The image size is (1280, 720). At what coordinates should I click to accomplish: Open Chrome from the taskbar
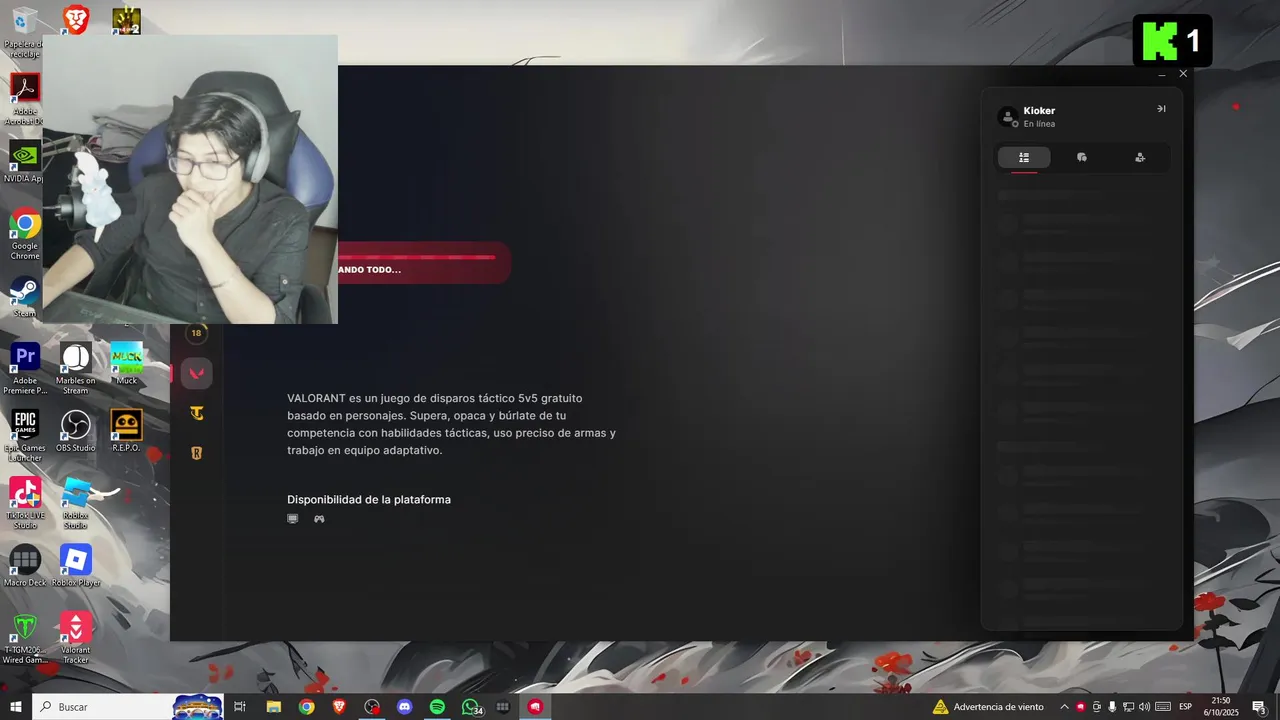coord(306,707)
